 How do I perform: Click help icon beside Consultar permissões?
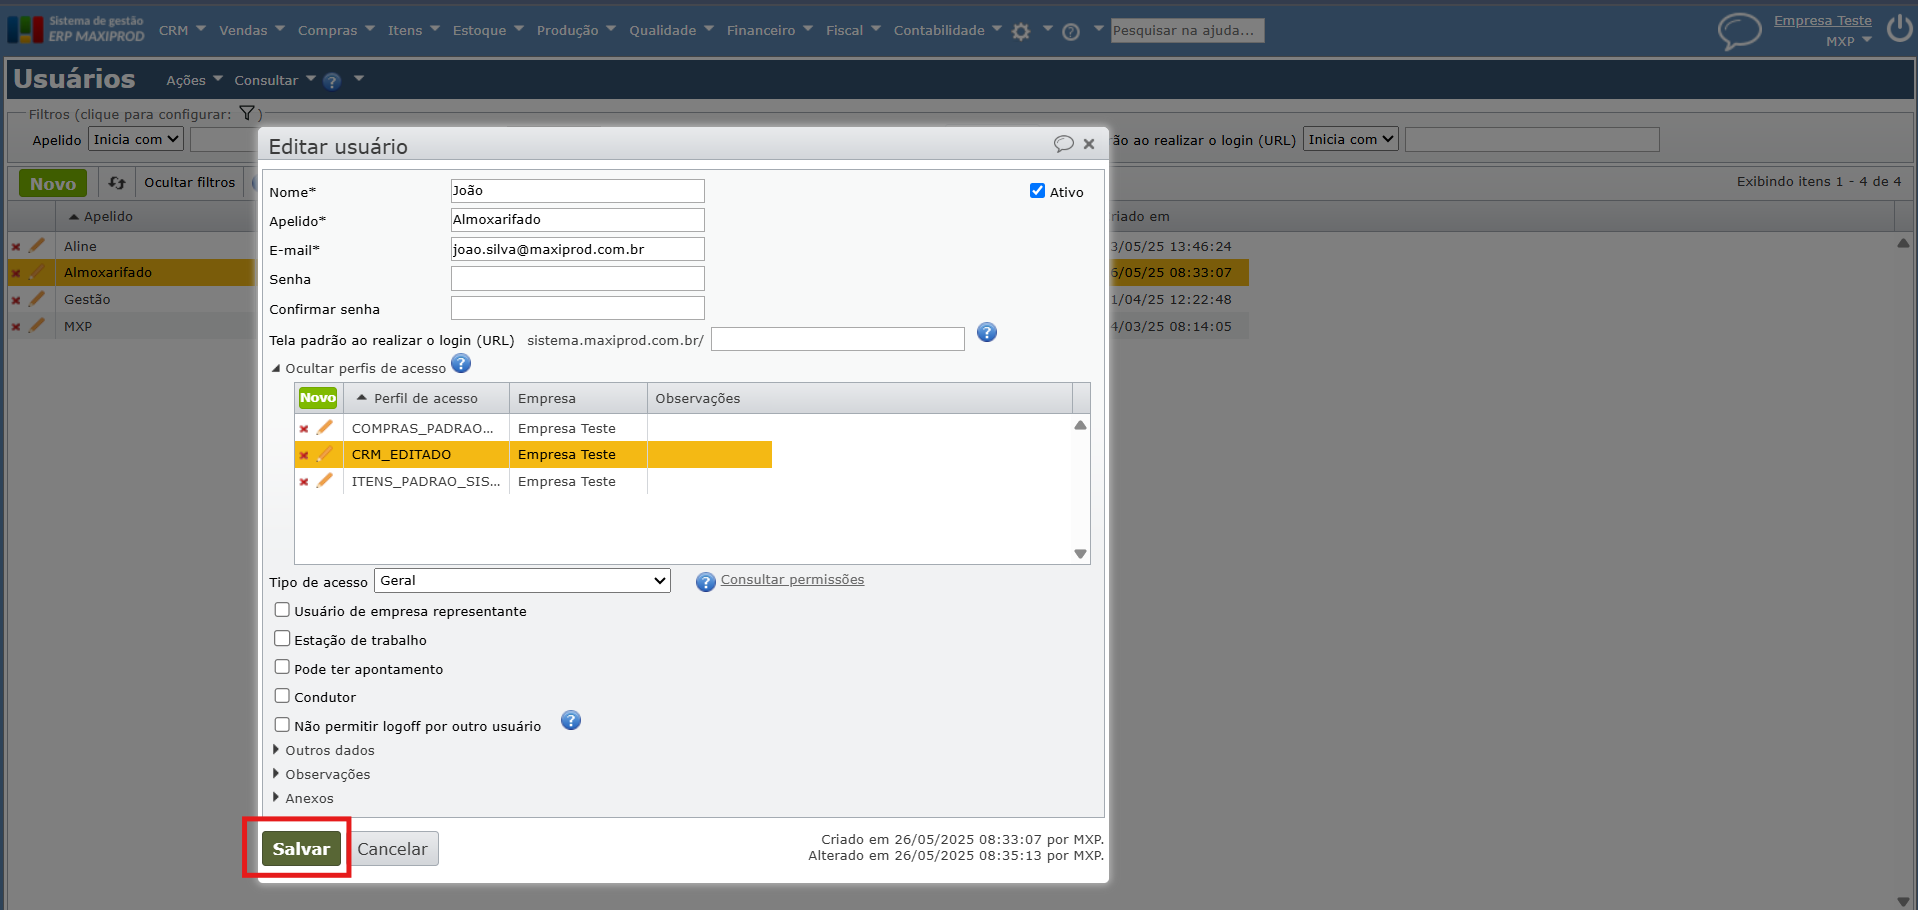(706, 582)
